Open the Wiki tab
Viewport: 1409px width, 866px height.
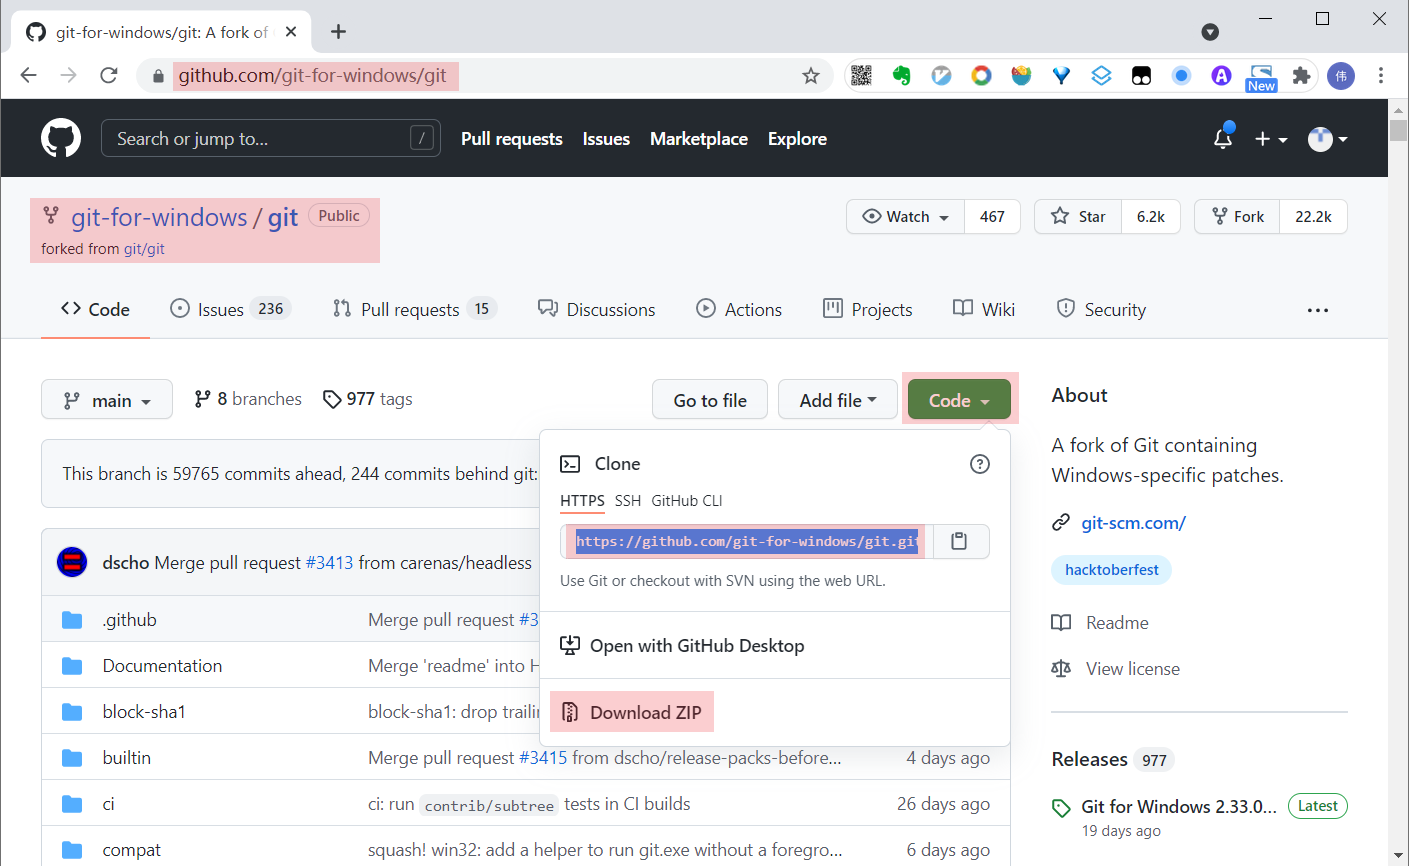[984, 310]
